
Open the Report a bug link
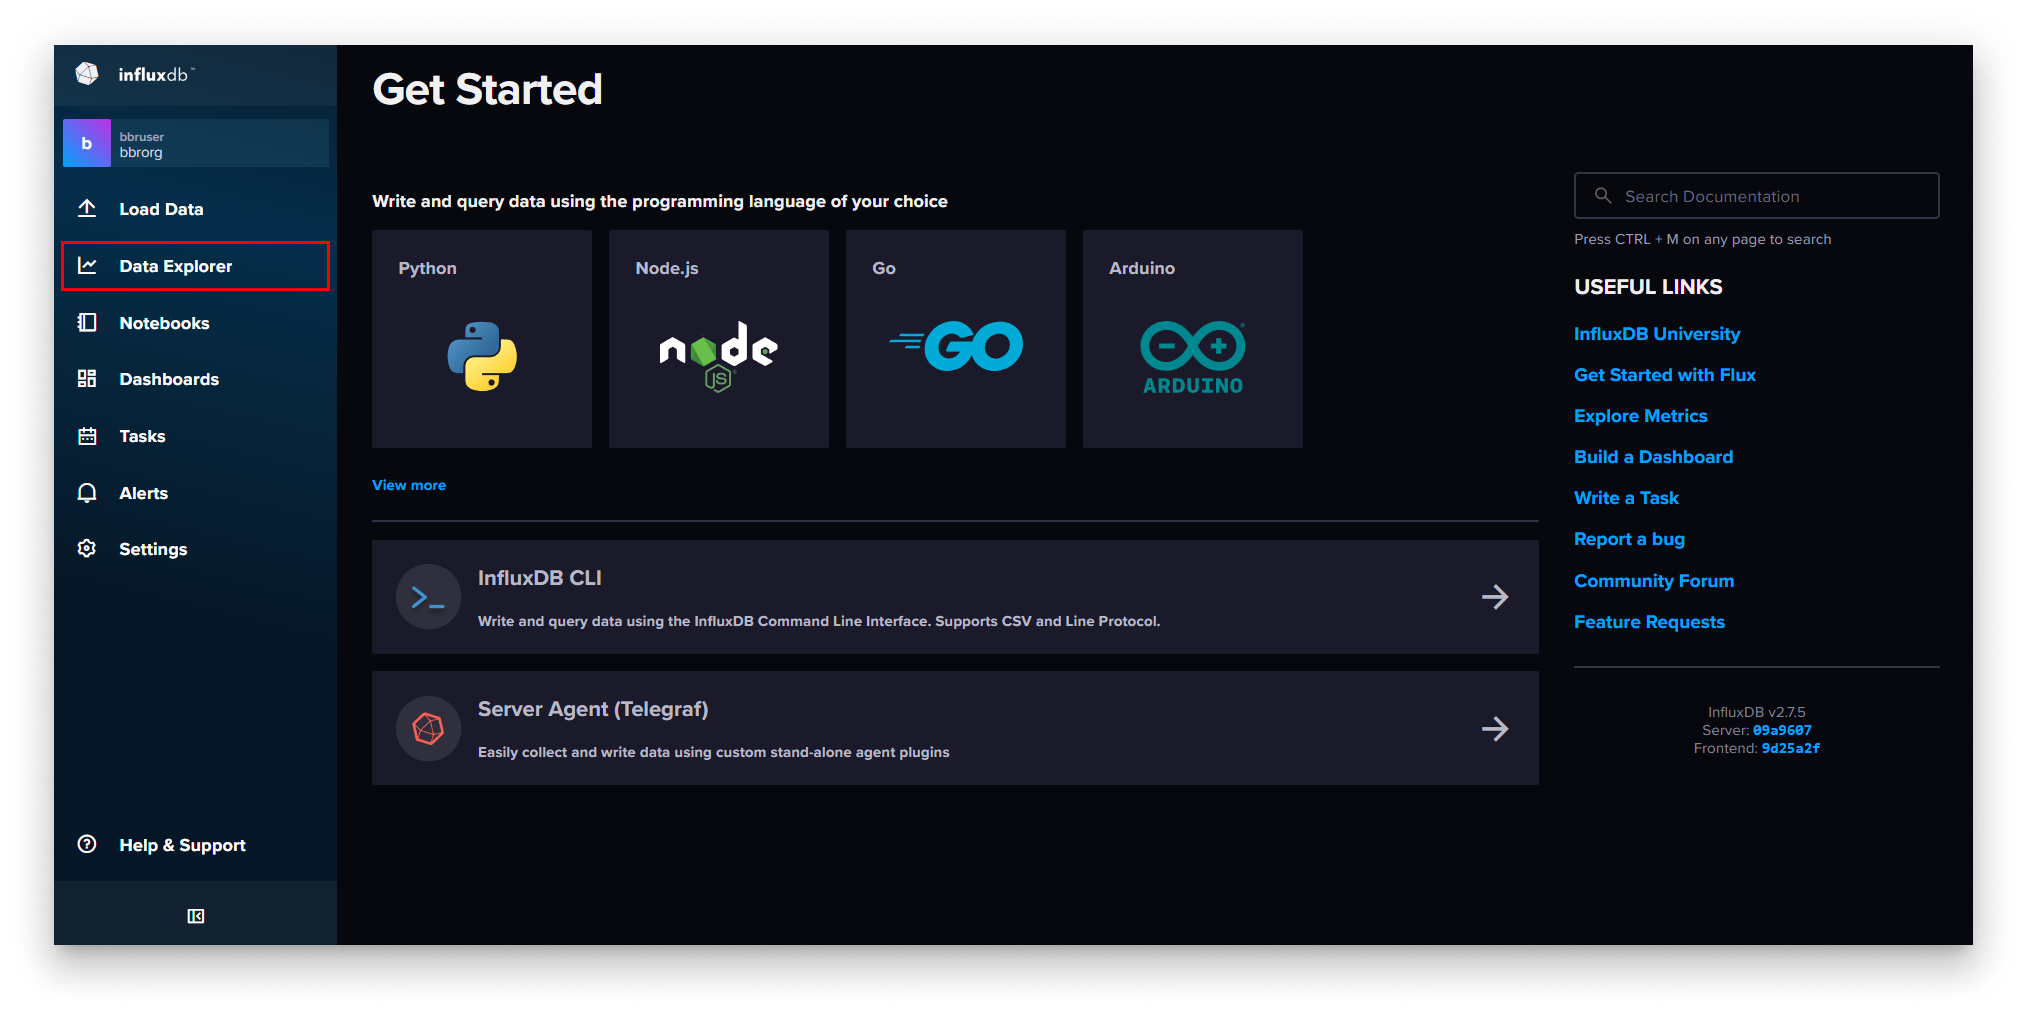coord(1629,539)
